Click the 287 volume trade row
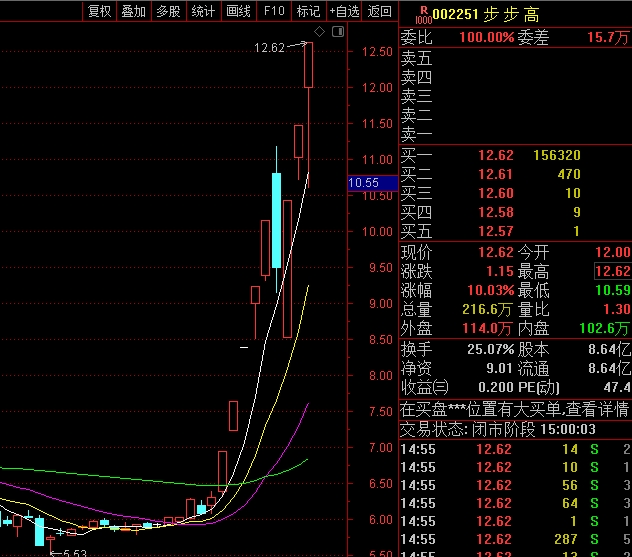This screenshot has width=632, height=557. point(515,539)
